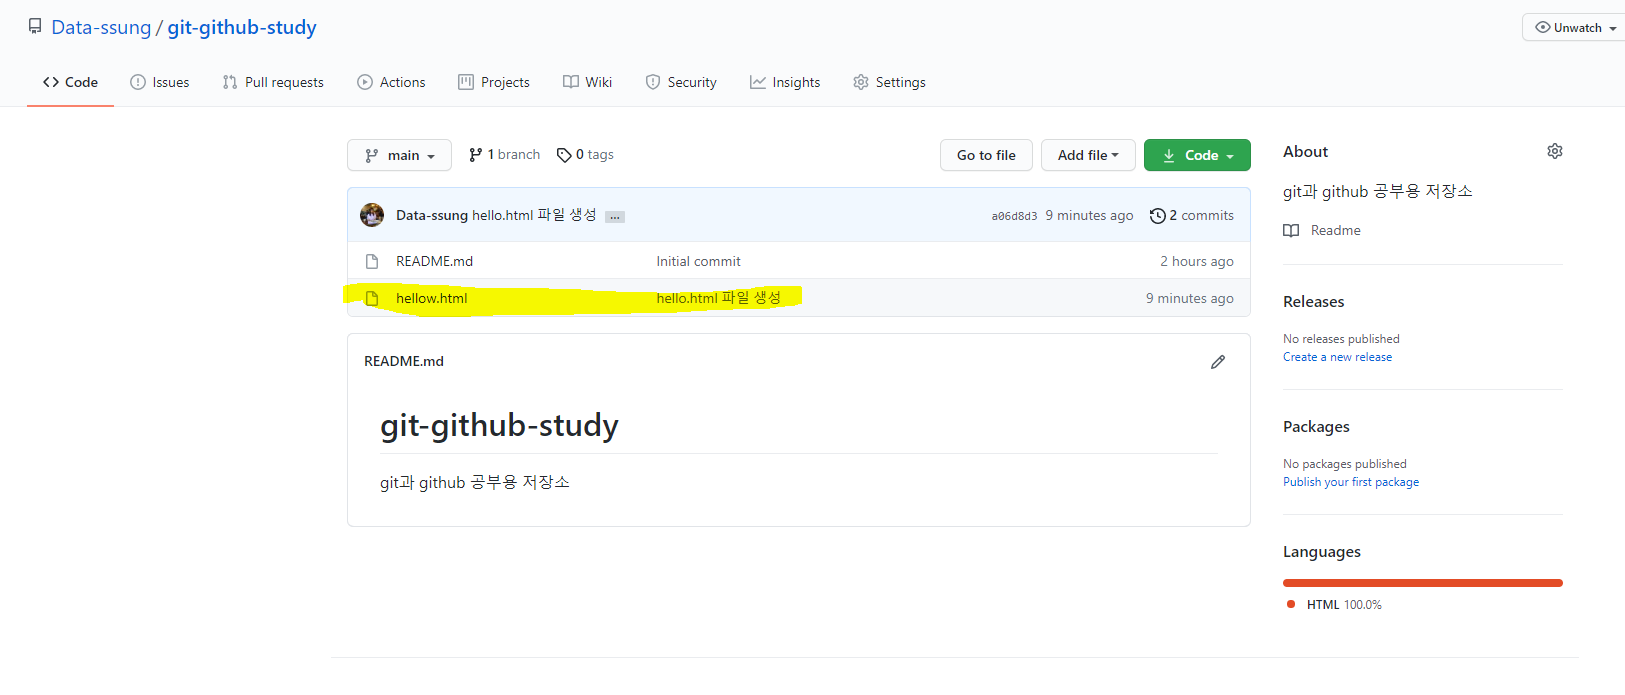Open the Pull requests tab

[x=273, y=82]
